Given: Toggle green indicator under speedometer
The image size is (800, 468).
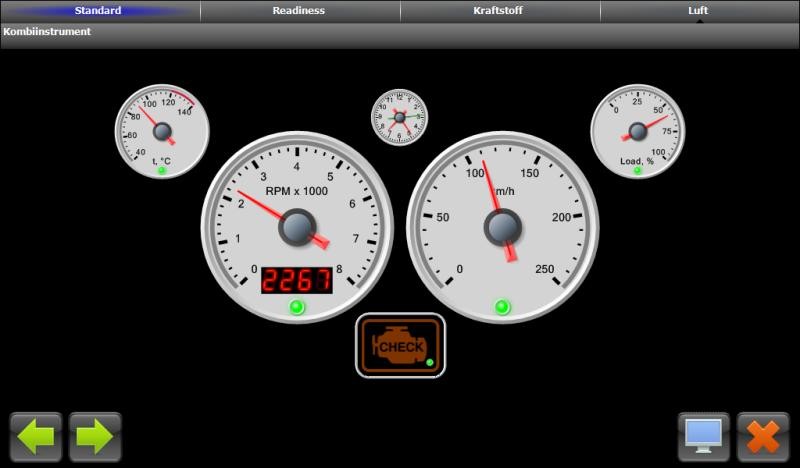Looking at the screenshot, I should tap(502, 307).
